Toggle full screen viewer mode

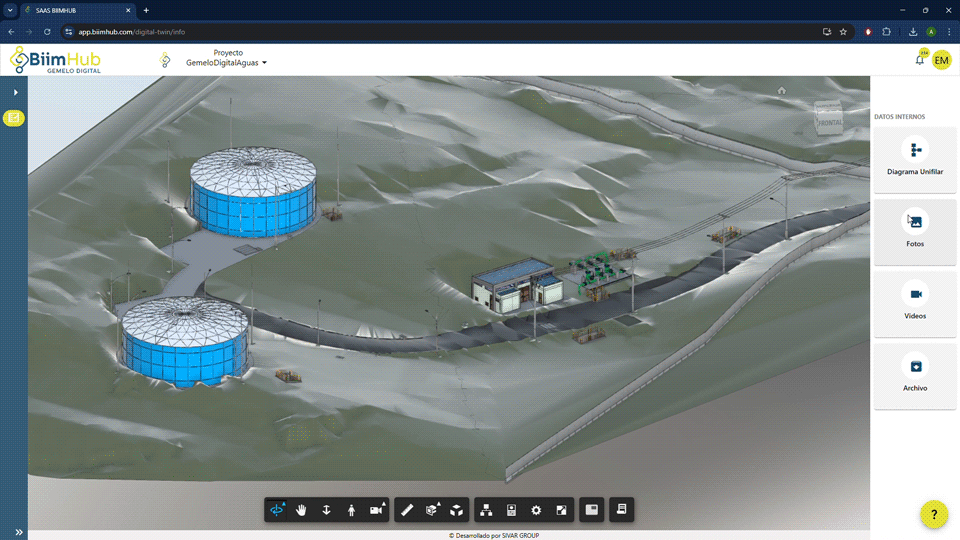[561, 510]
